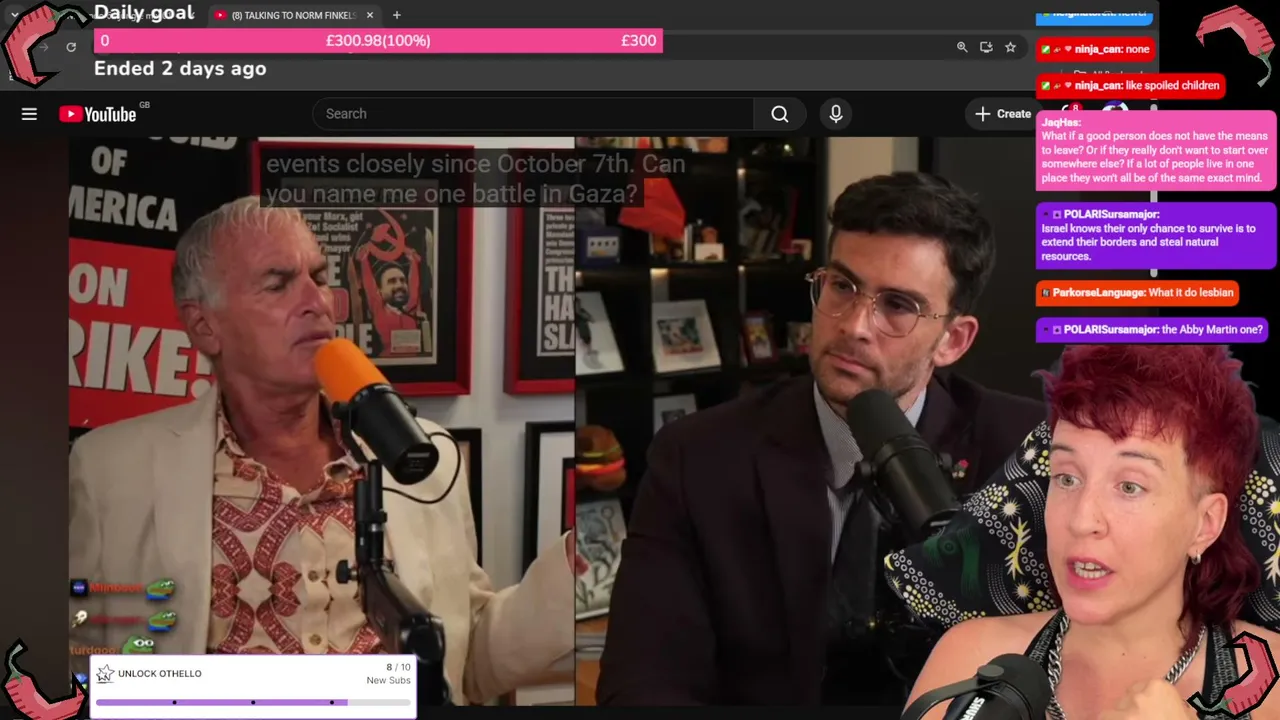Click the 'UNLOCK OTHELLO' label
Image resolution: width=1280 pixels, height=720 pixels.
pyautogui.click(x=160, y=674)
